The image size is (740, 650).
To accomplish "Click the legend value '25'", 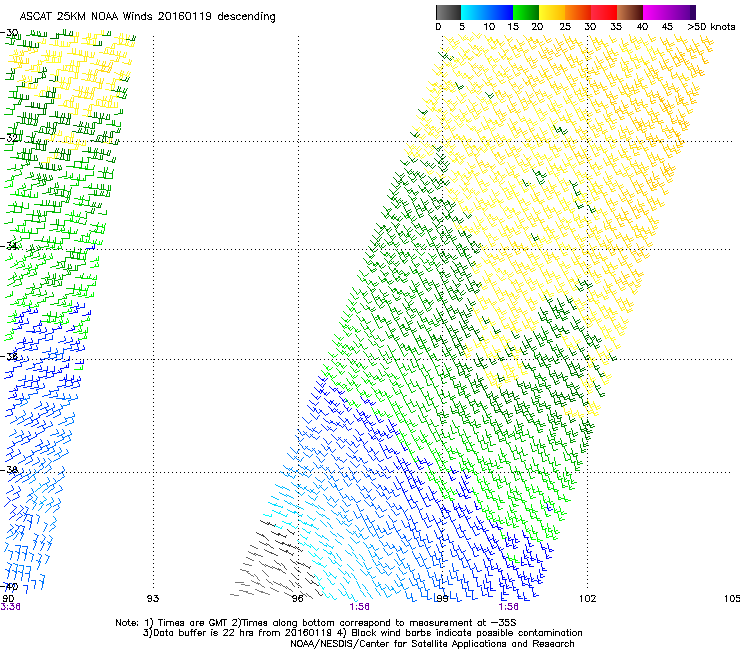I will [565, 27].
